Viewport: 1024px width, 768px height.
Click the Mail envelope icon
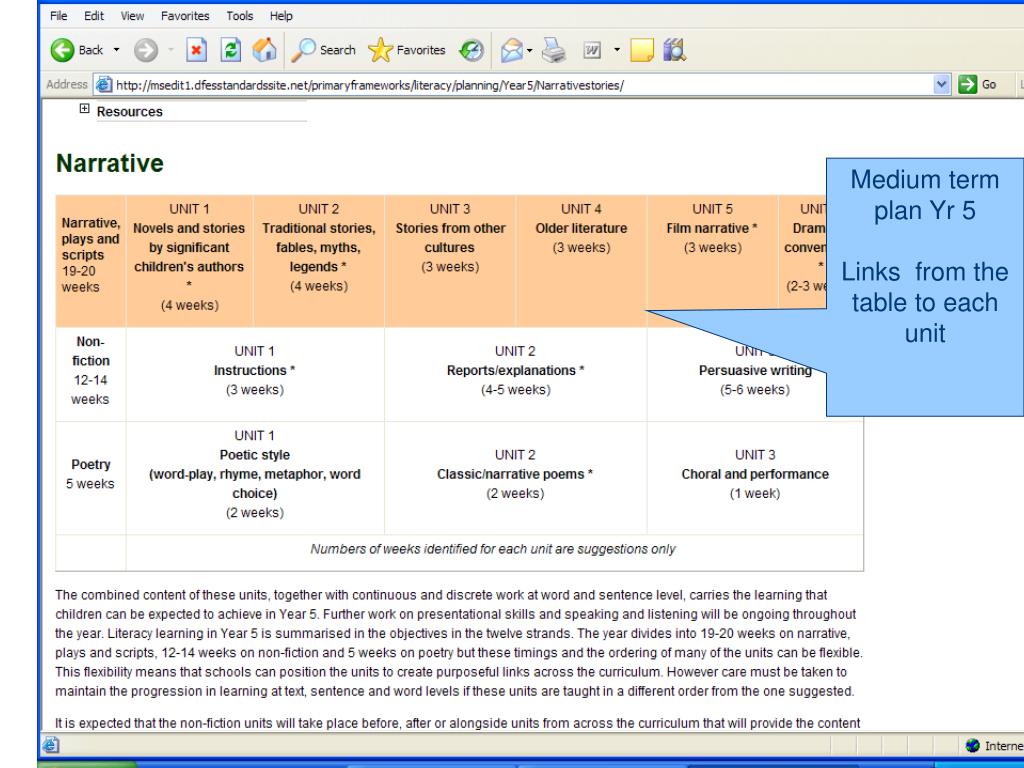tap(512, 50)
